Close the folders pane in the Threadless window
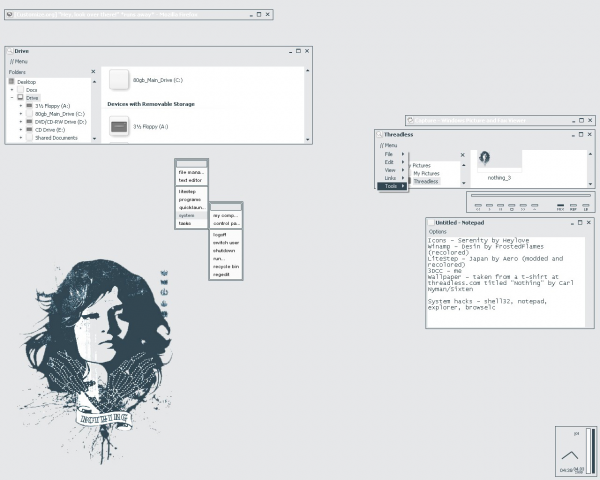600x480 pixels. point(463,155)
